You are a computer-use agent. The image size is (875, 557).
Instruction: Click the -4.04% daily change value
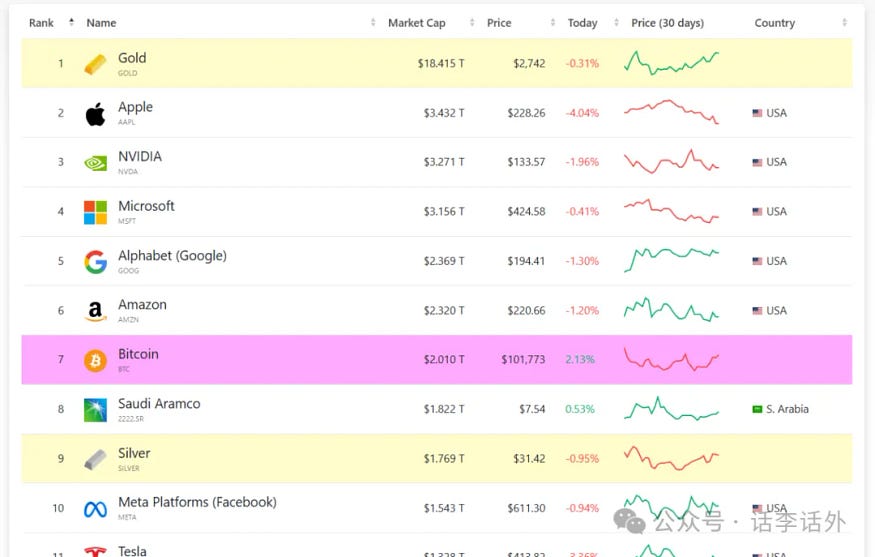pyautogui.click(x=582, y=113)
